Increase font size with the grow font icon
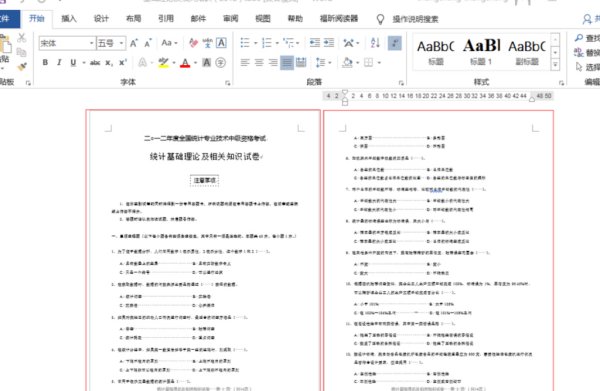600x391 pixels. point(134,43)
